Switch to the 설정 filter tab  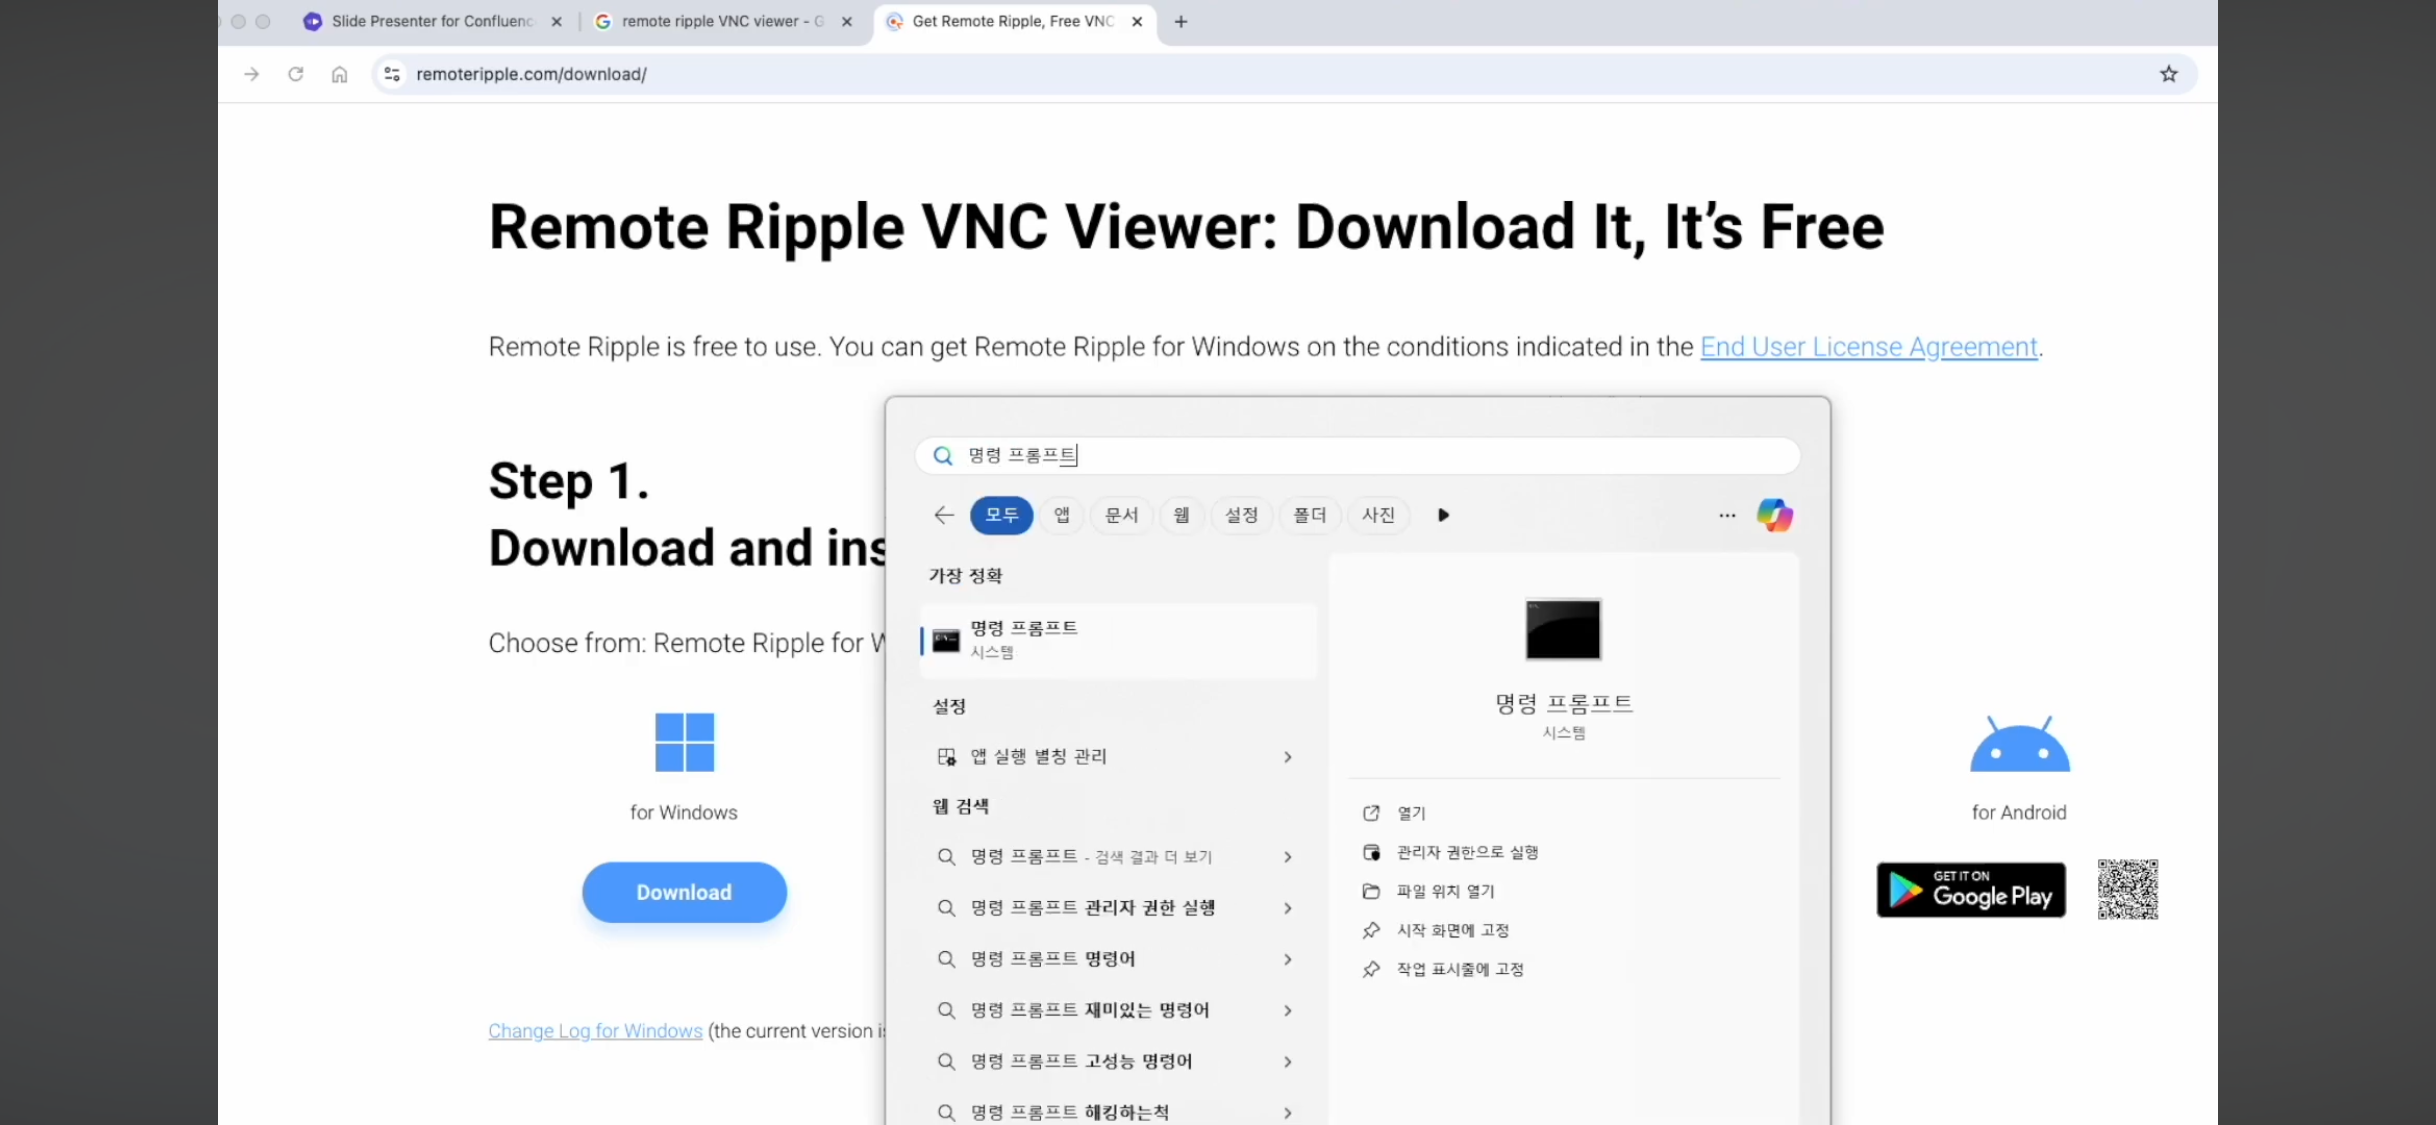[x=1241, y=515]
